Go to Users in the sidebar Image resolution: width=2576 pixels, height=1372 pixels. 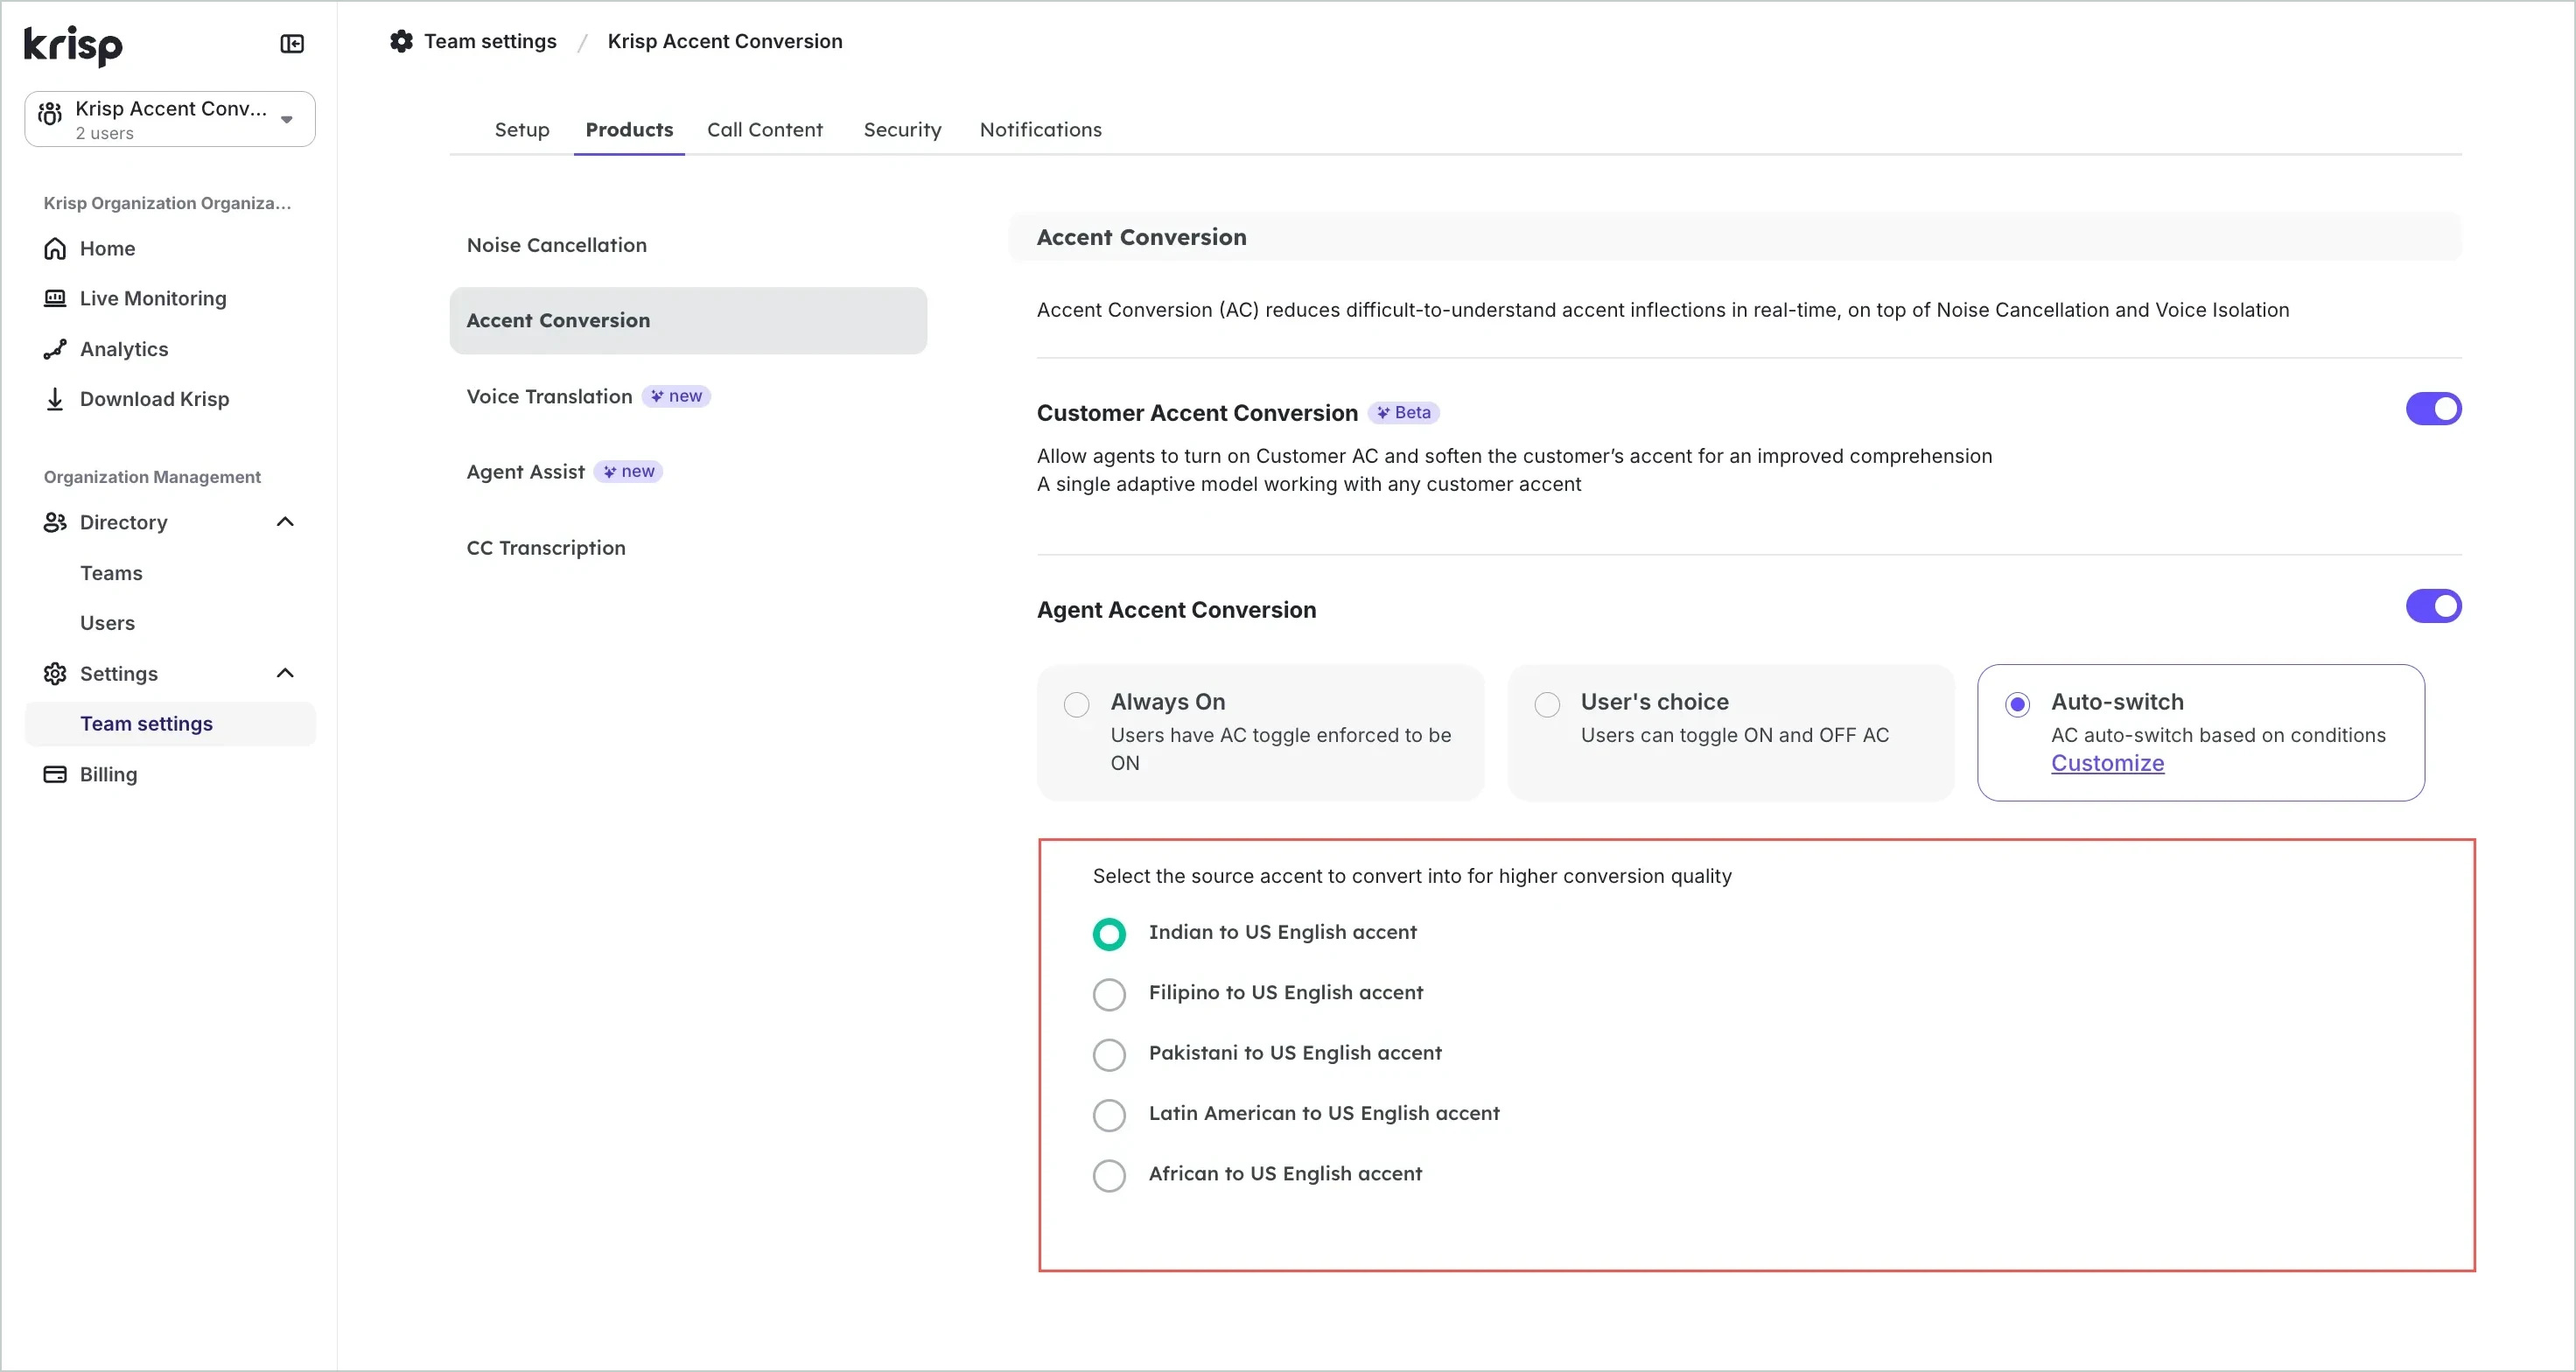click(x=107, y=623)
